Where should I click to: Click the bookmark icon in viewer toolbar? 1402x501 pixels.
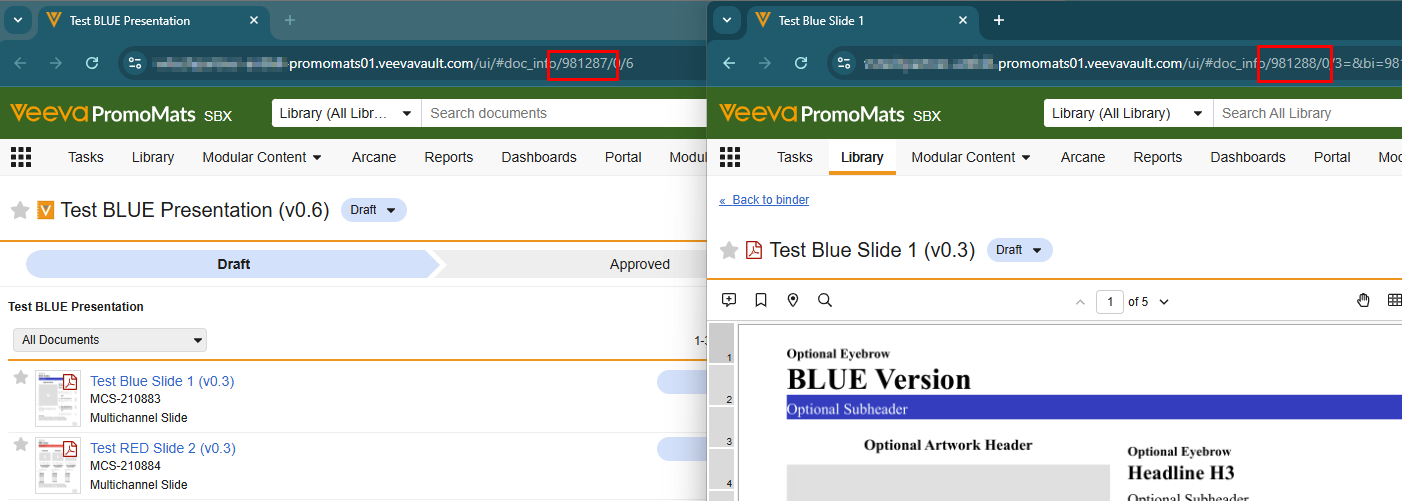pyautogui.click(x=761, y=300)
